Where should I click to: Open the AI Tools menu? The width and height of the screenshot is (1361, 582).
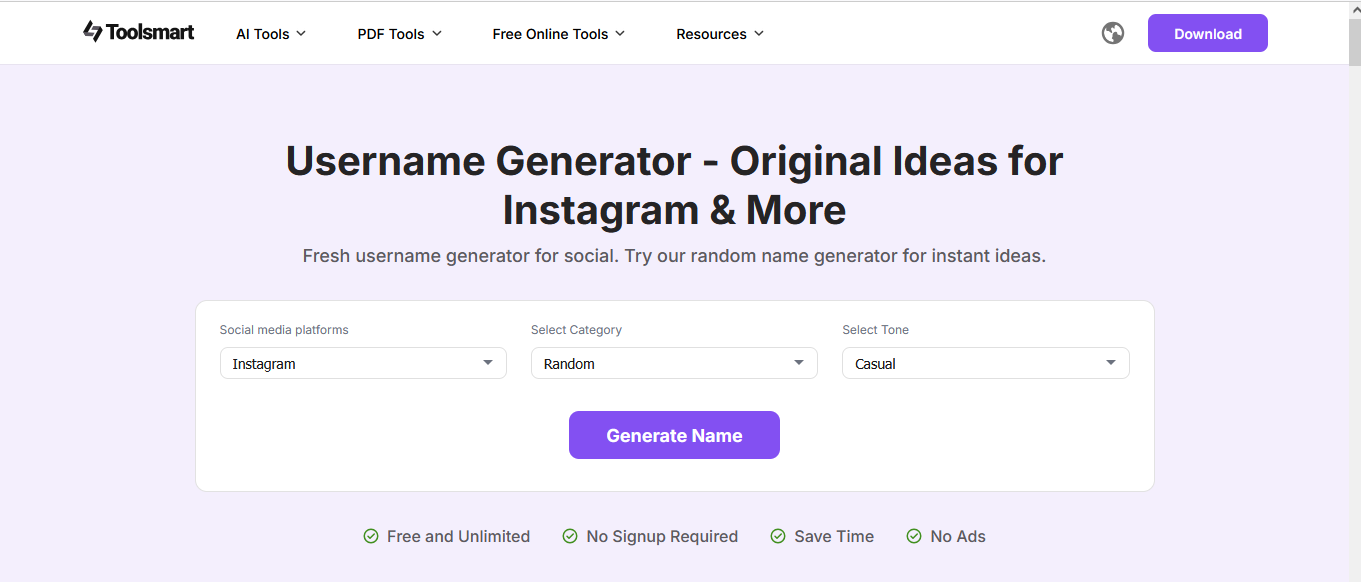point(271,34)
